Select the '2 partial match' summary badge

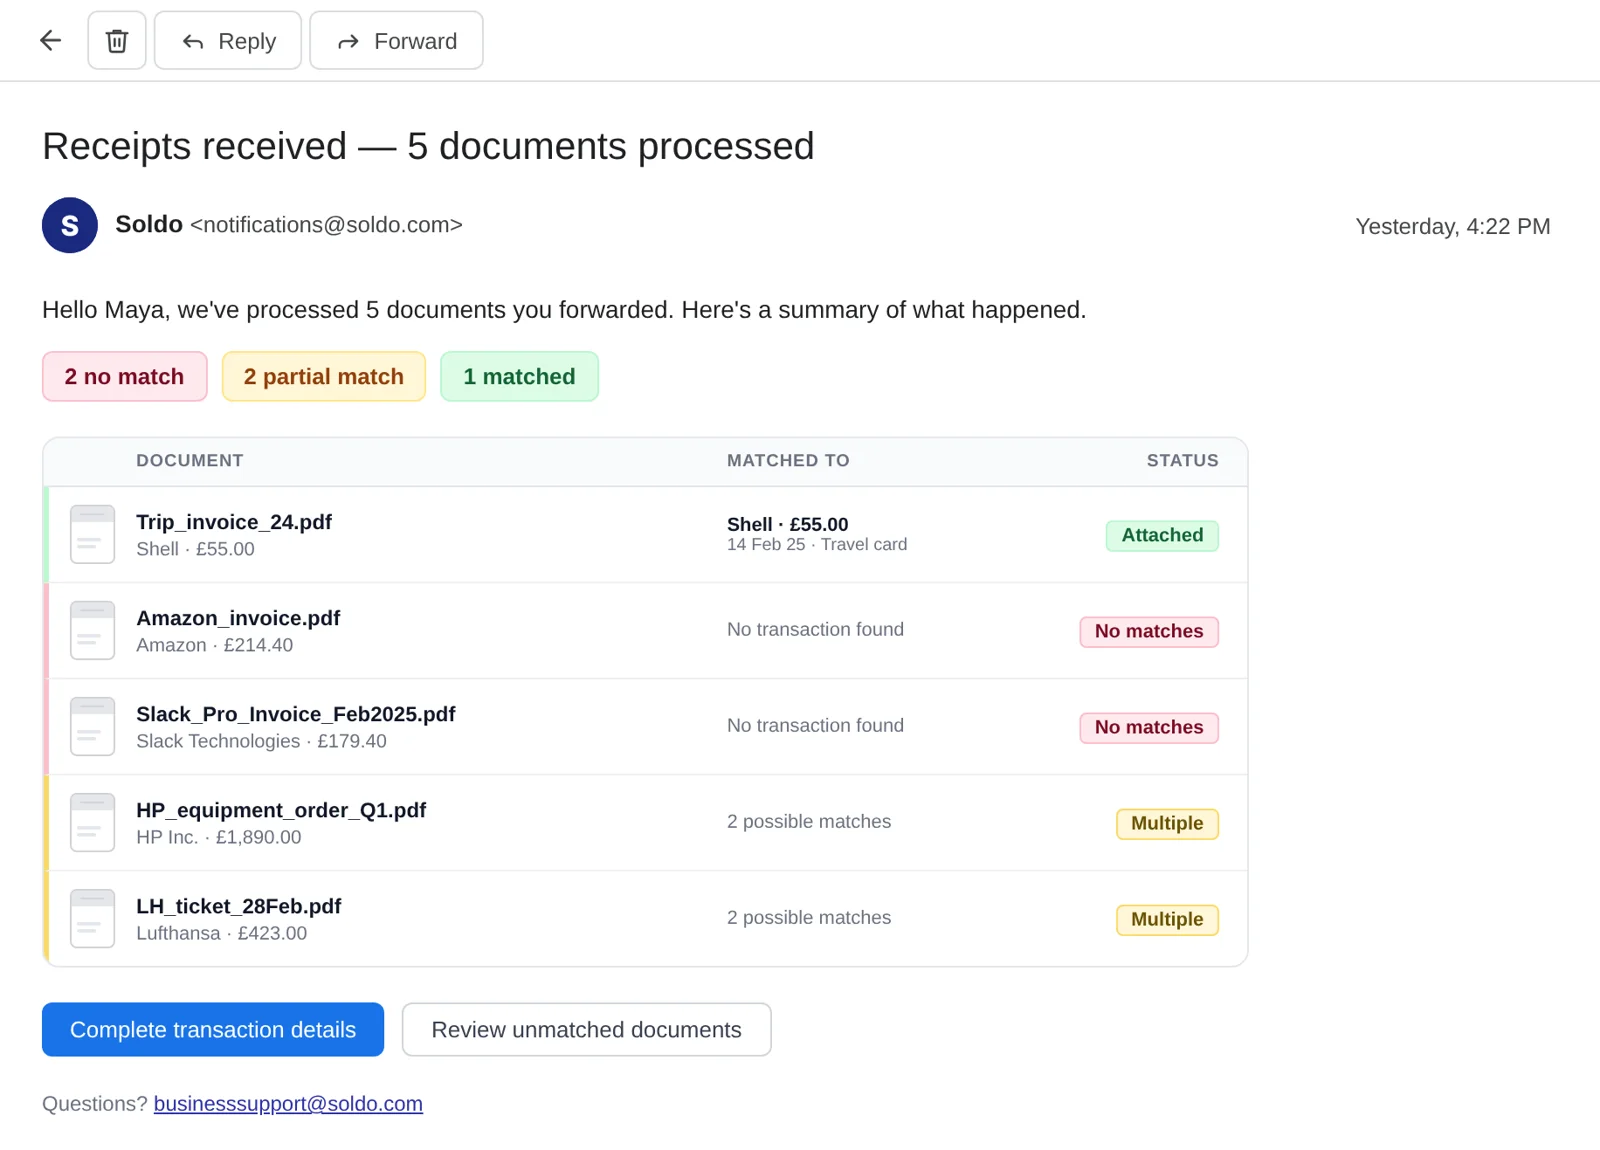click(324, 376)
